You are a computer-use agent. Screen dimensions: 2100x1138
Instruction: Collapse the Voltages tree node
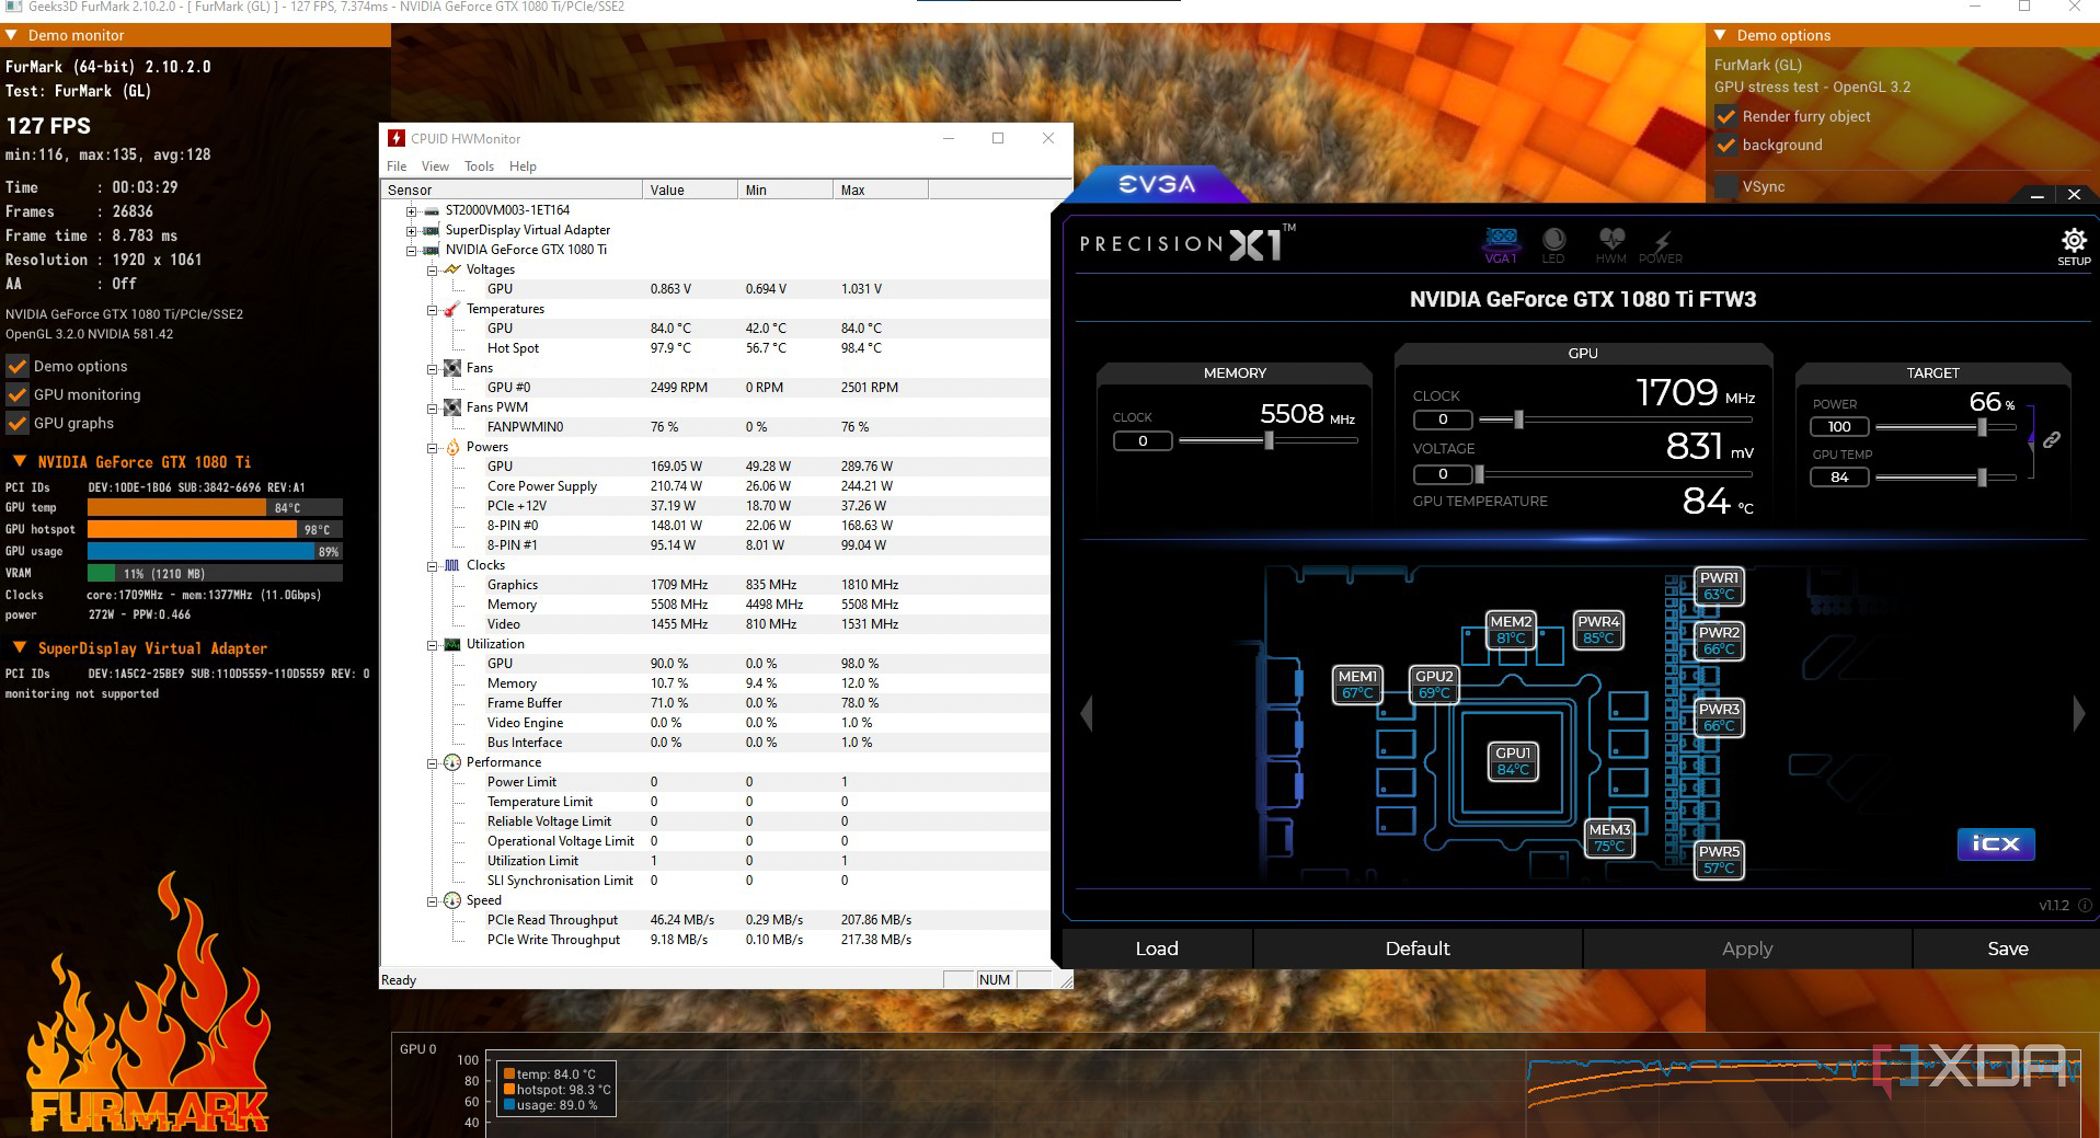432,270
